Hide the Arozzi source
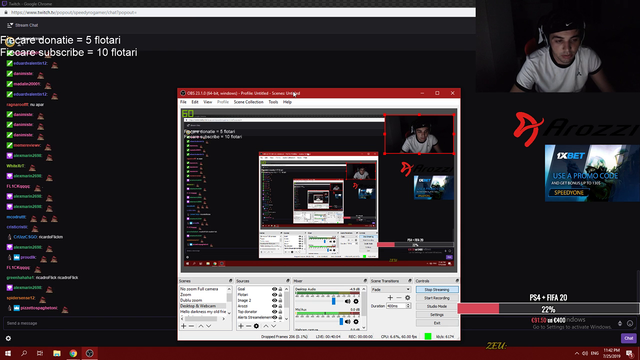Screen dimensions: 640x360 (x=274, y=306)
